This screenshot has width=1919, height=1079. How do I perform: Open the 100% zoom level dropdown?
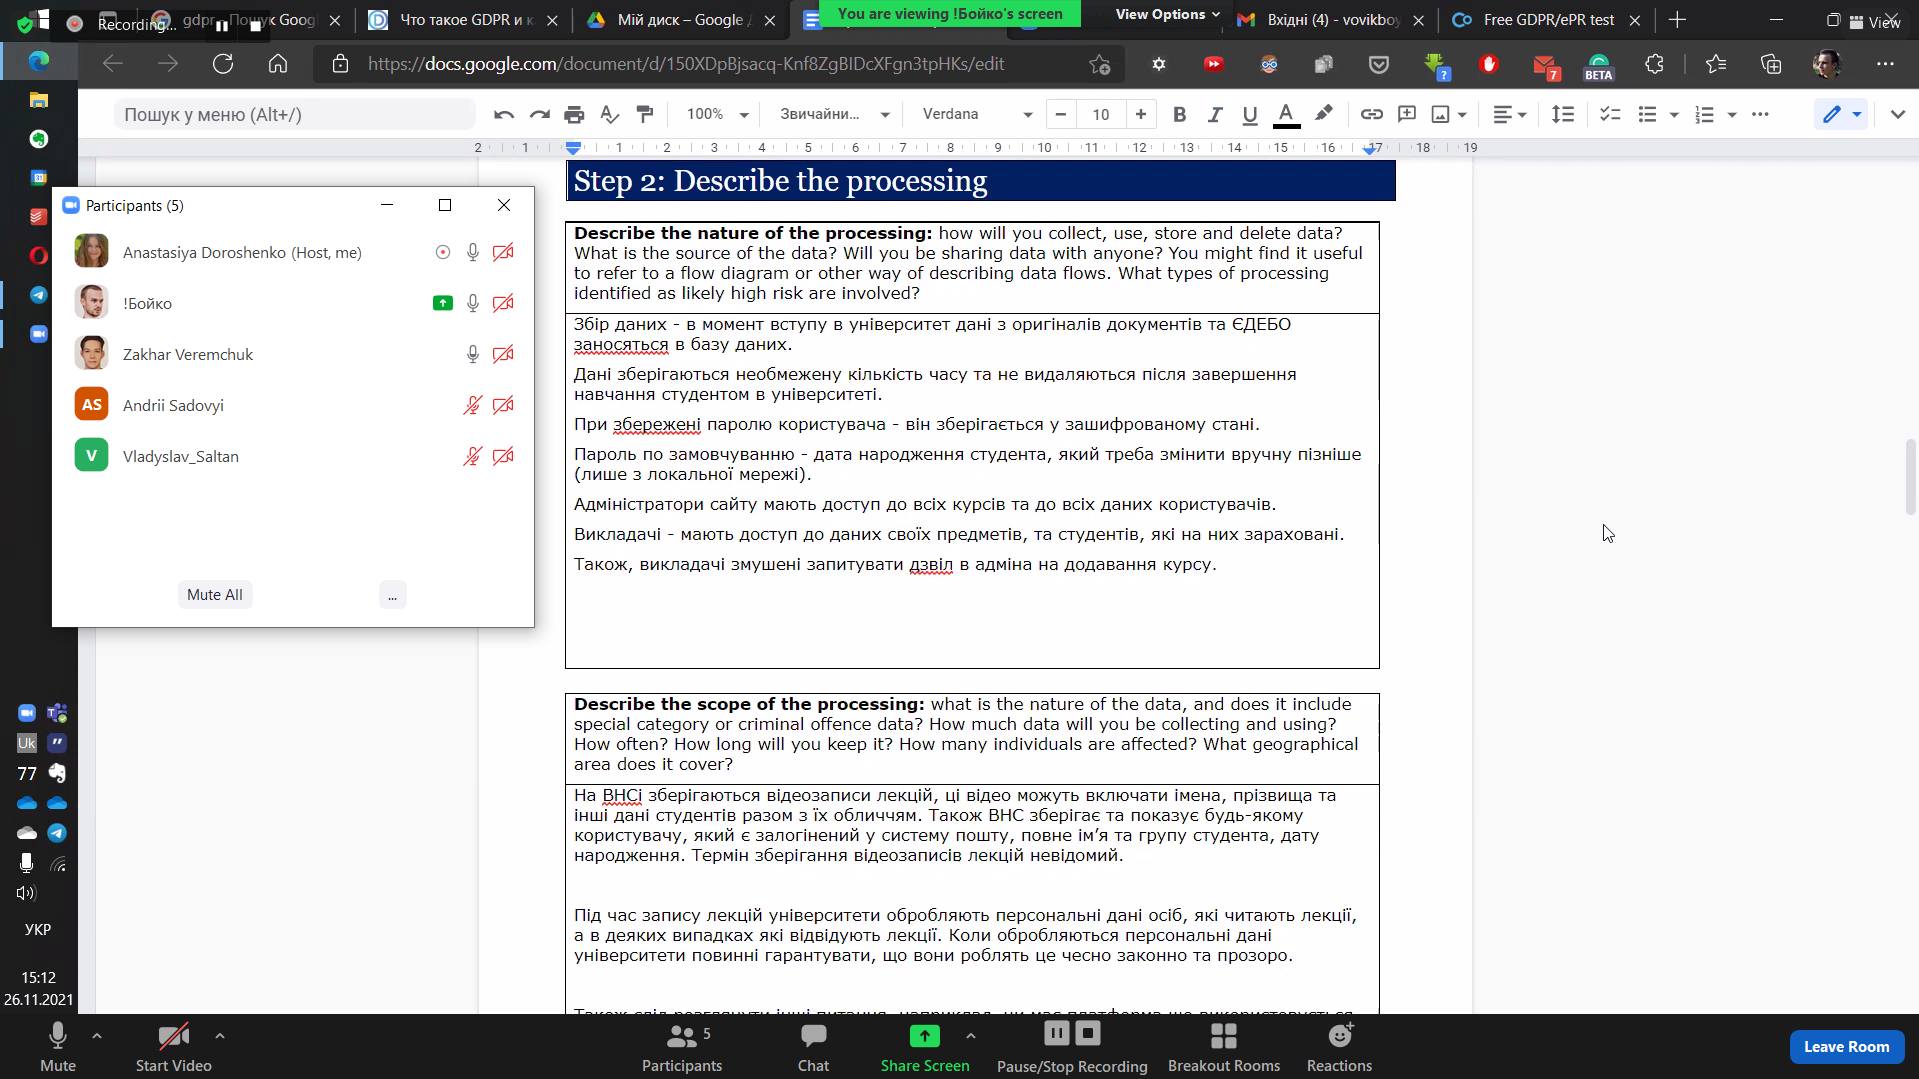pos(716,114)
